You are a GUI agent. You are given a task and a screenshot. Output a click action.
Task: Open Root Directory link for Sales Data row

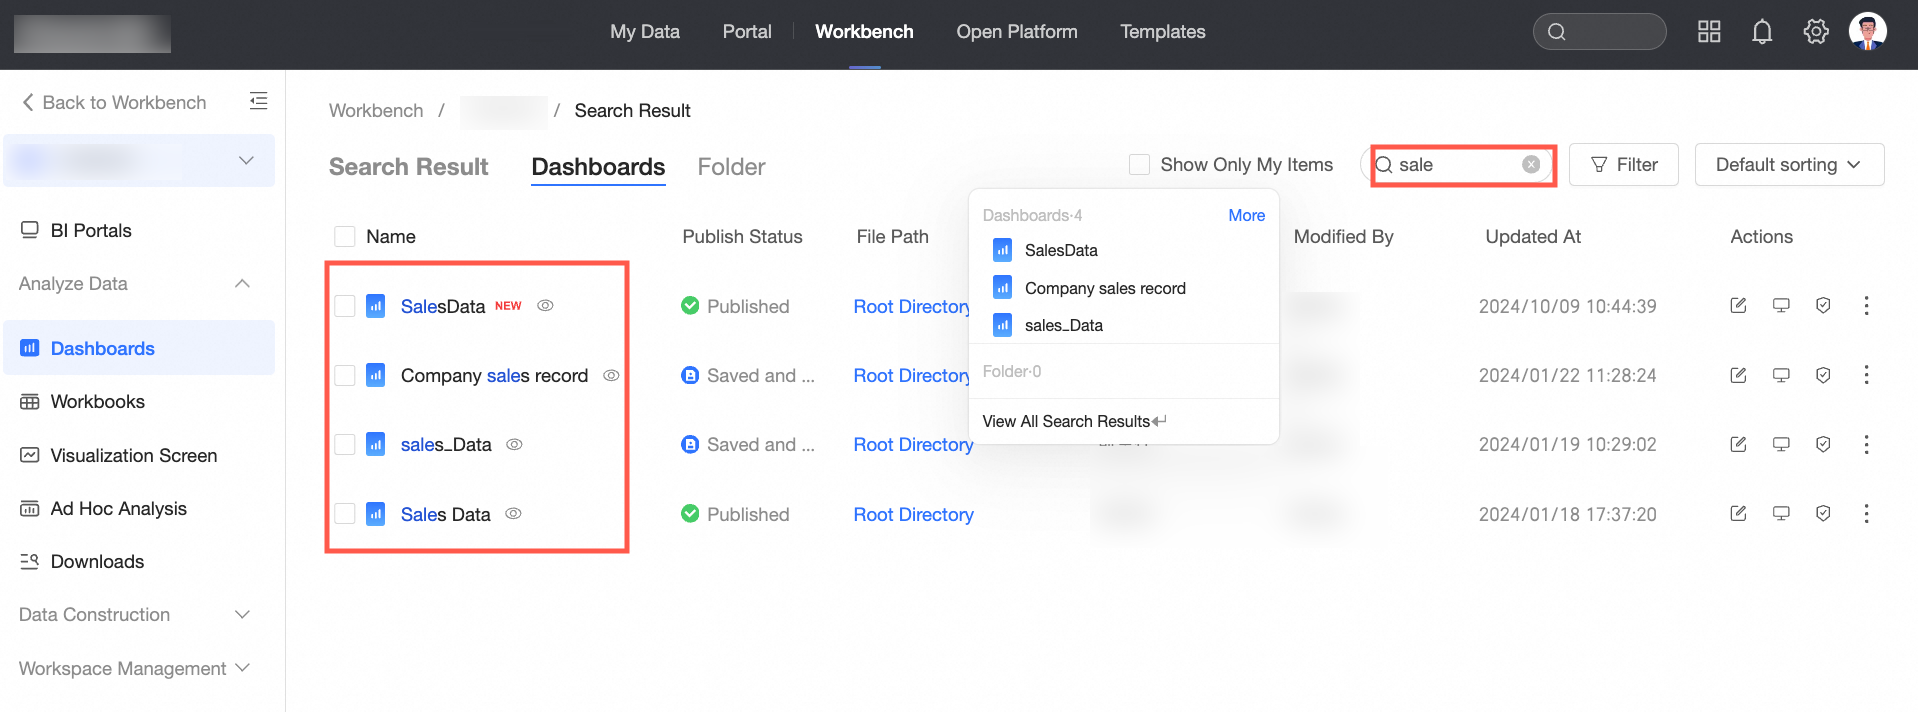coord(913,514)
